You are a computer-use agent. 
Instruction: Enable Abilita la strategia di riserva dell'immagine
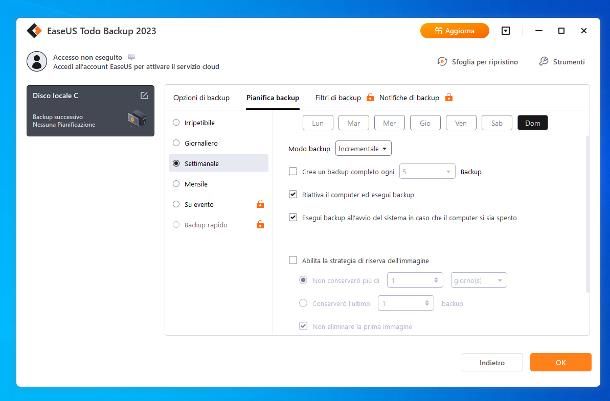(x=293, y=260)
